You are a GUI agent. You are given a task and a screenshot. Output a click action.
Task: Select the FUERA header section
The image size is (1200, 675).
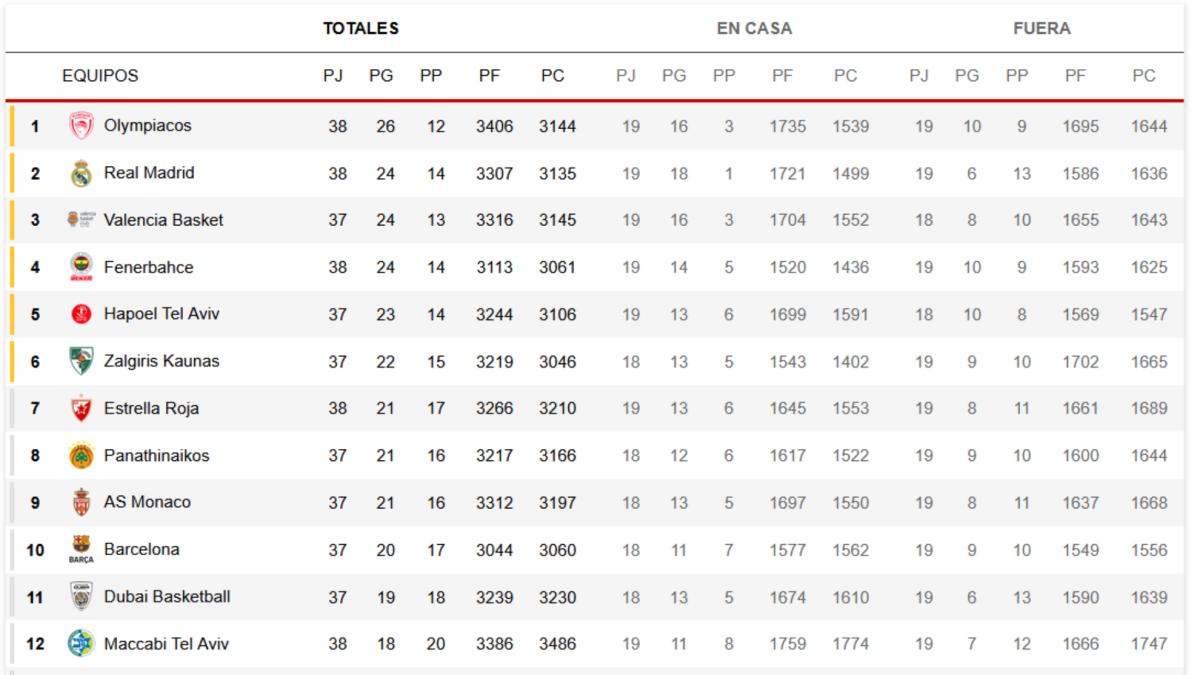click(x=1042, y=29)
